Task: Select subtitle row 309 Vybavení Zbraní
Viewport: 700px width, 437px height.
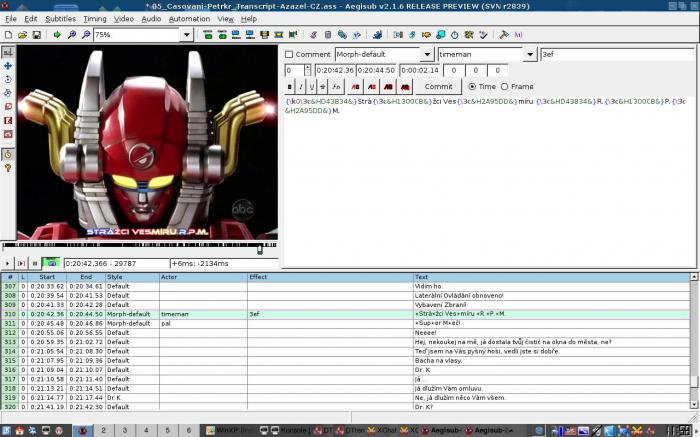Action: click(346, 305)
